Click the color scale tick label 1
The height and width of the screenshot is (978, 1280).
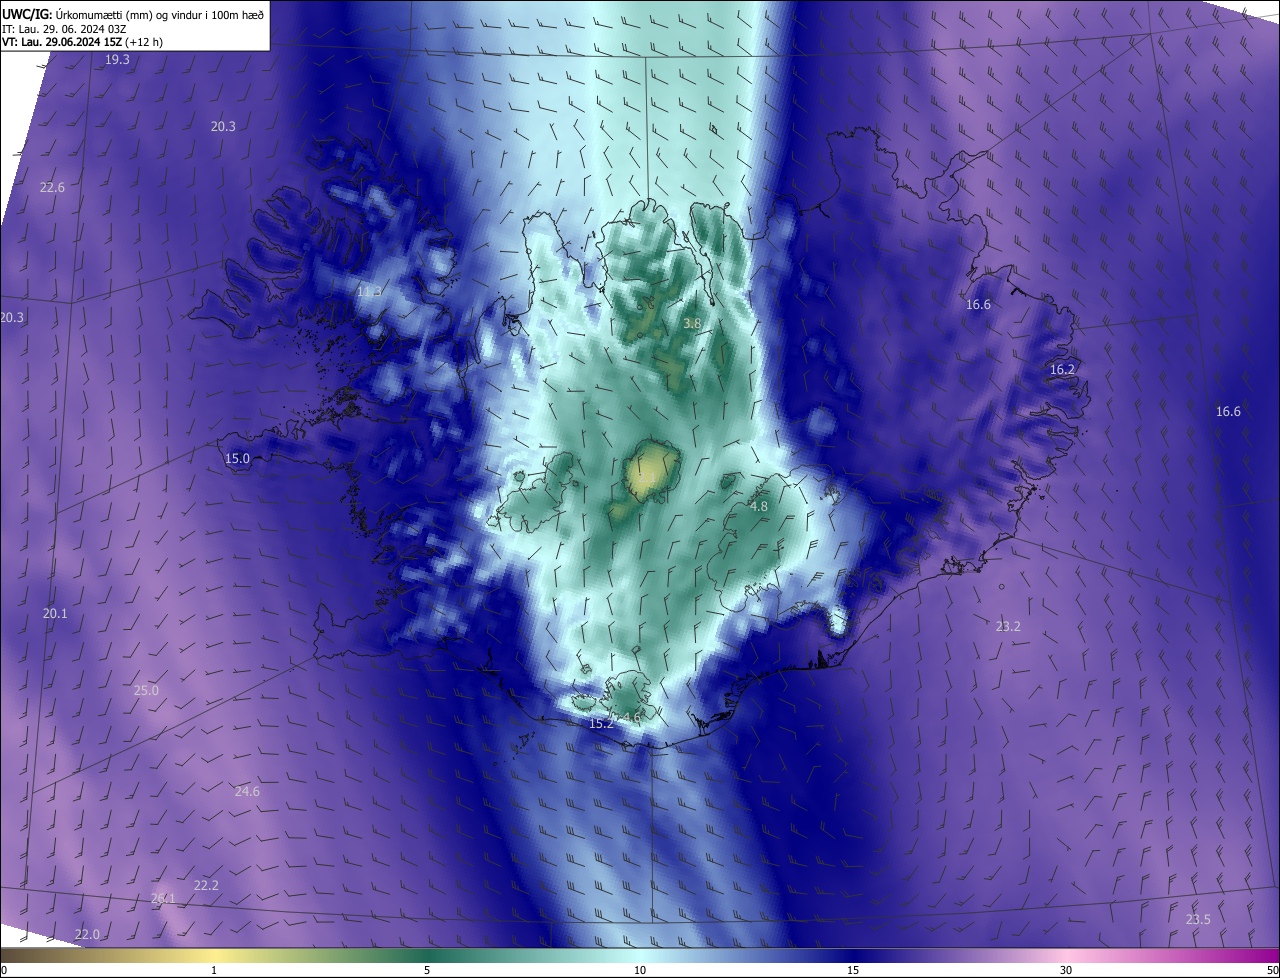(x=214, y=971)
